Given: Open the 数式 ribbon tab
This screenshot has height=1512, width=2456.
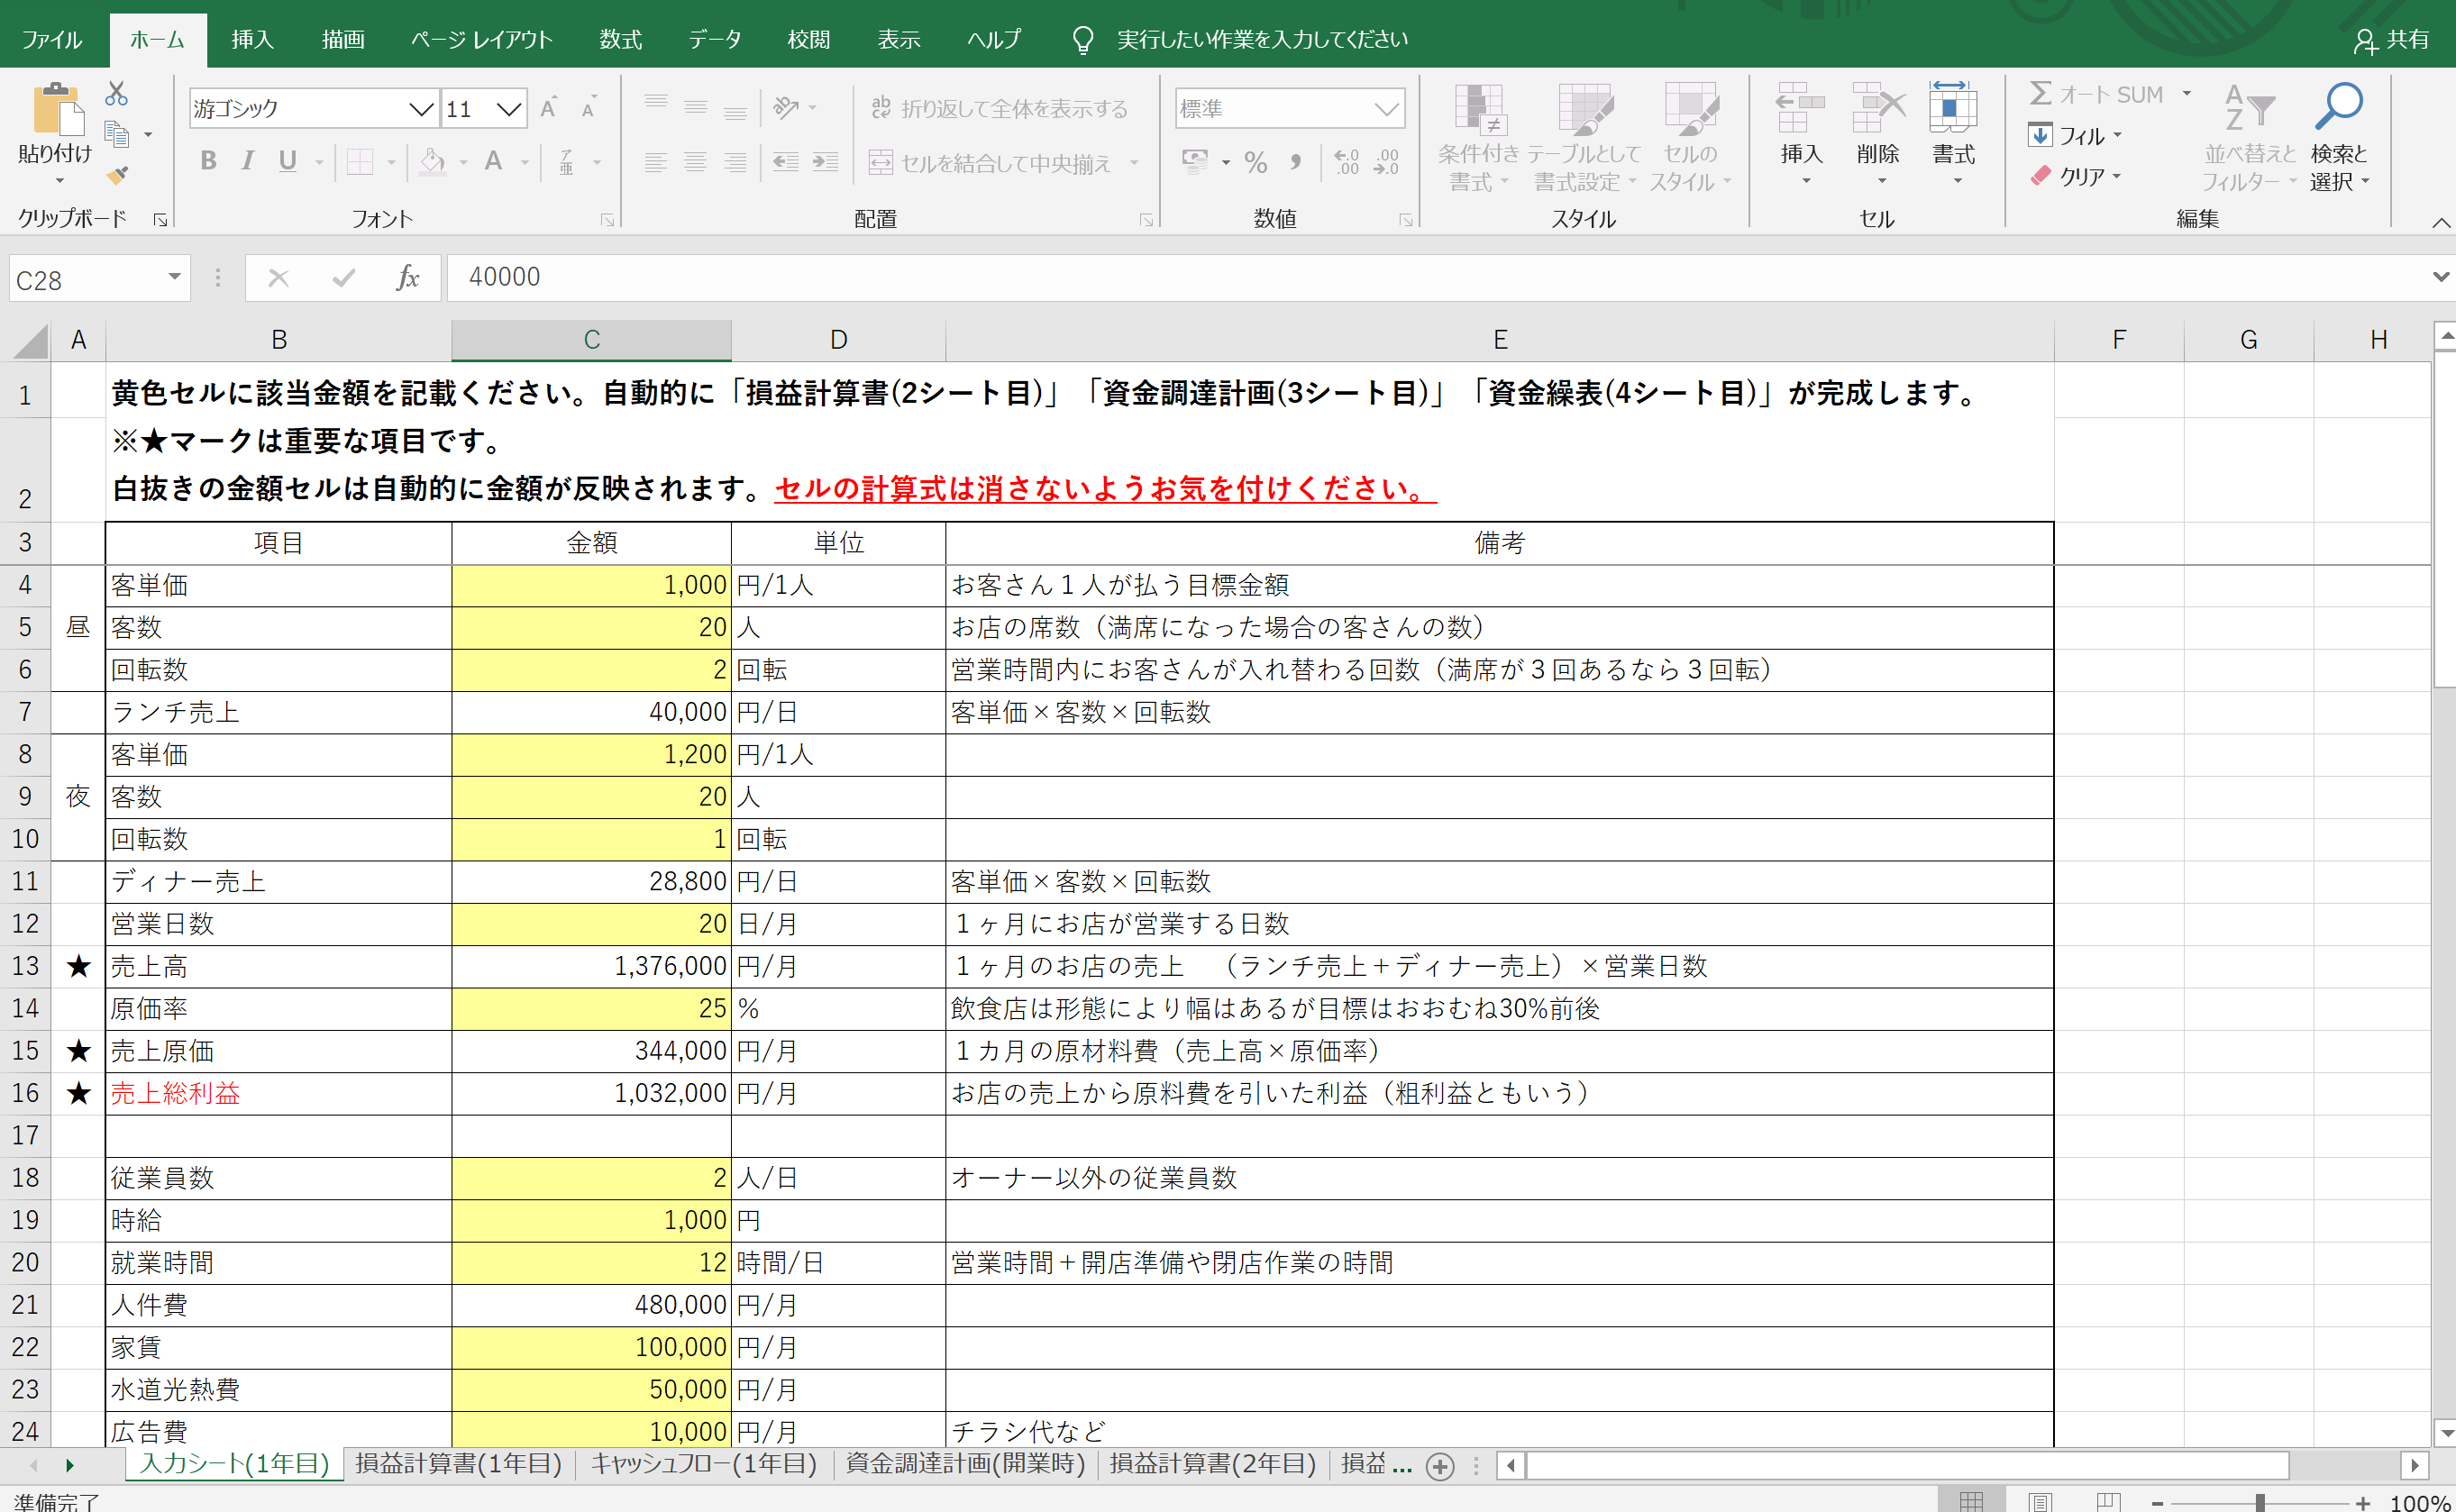Looking at the screenshot, I should [x=620, y=40].
